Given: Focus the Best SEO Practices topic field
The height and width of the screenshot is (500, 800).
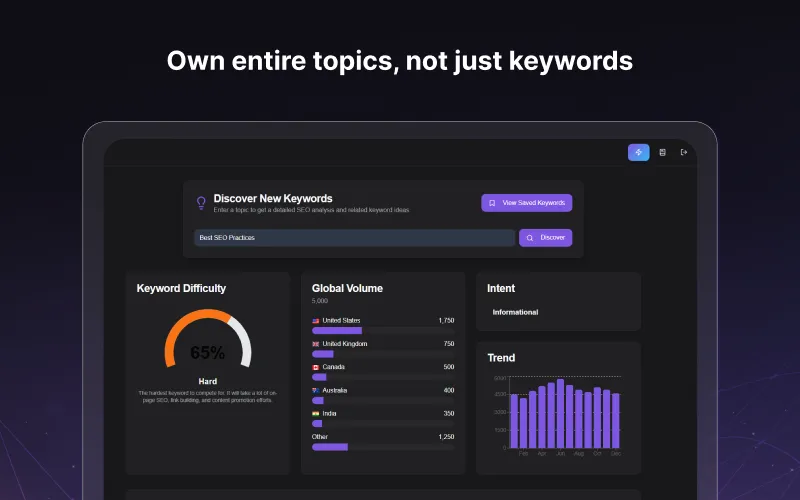Looking at the screenshot, I should [354, 238].
